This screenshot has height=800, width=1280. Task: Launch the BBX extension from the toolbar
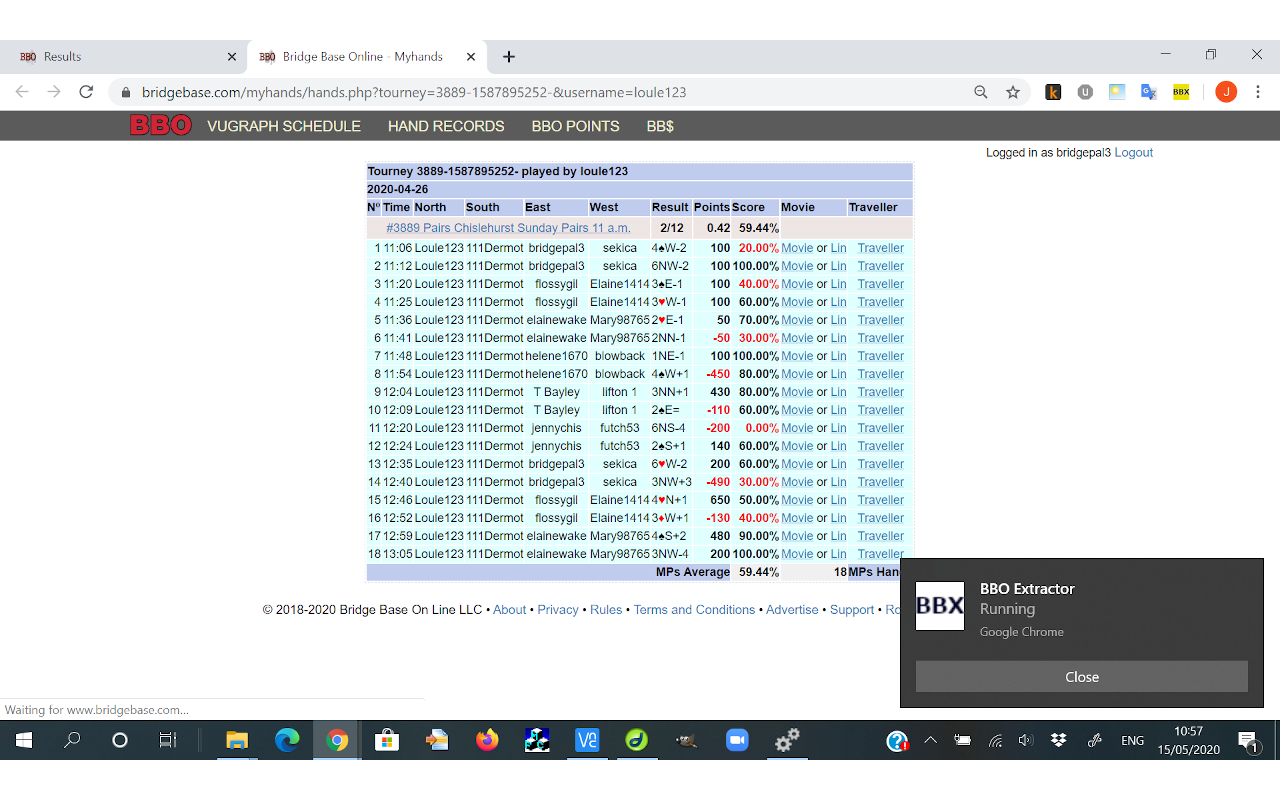point(1181,92)
